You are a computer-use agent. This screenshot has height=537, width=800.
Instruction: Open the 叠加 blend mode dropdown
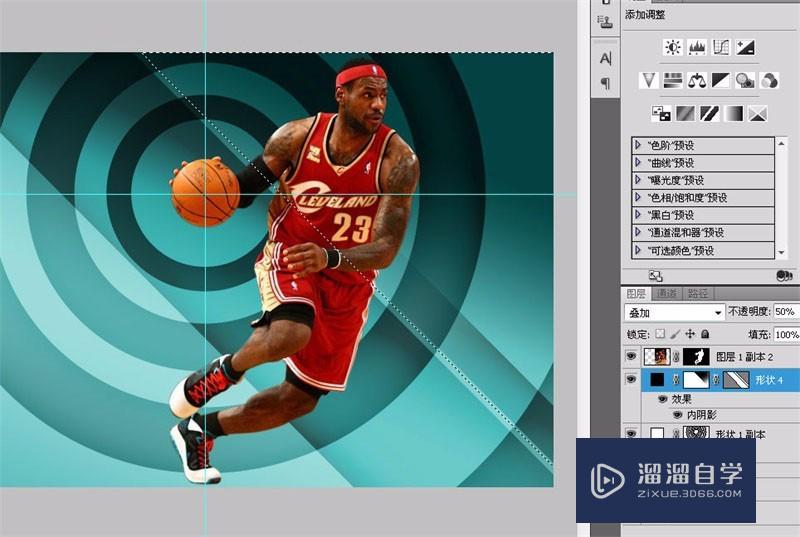click(x=674, y=312)
